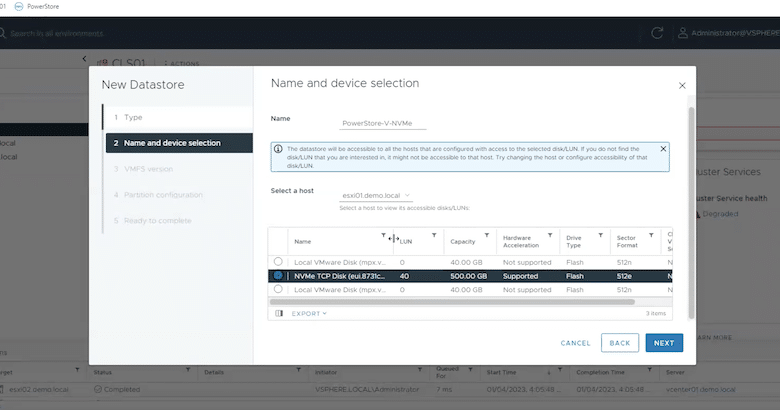The width and height of the screenshot is (780, 410).
Task: Switch to the PowerStore browser tab
Action: click(37, 6)
